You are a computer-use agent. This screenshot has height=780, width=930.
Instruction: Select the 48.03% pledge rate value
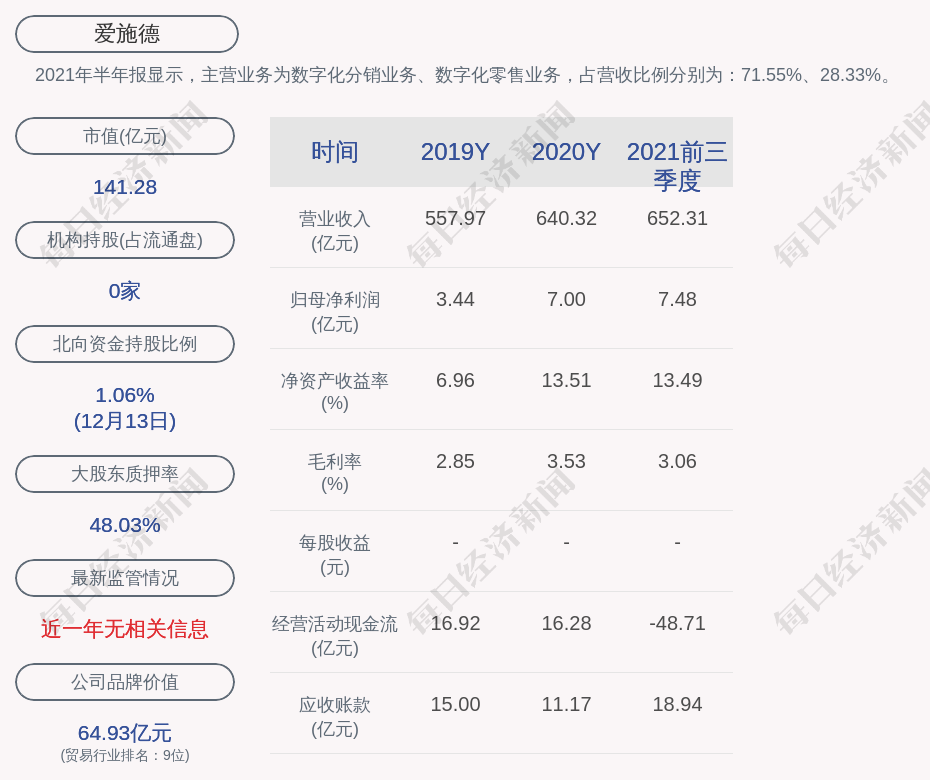point(125,525)
